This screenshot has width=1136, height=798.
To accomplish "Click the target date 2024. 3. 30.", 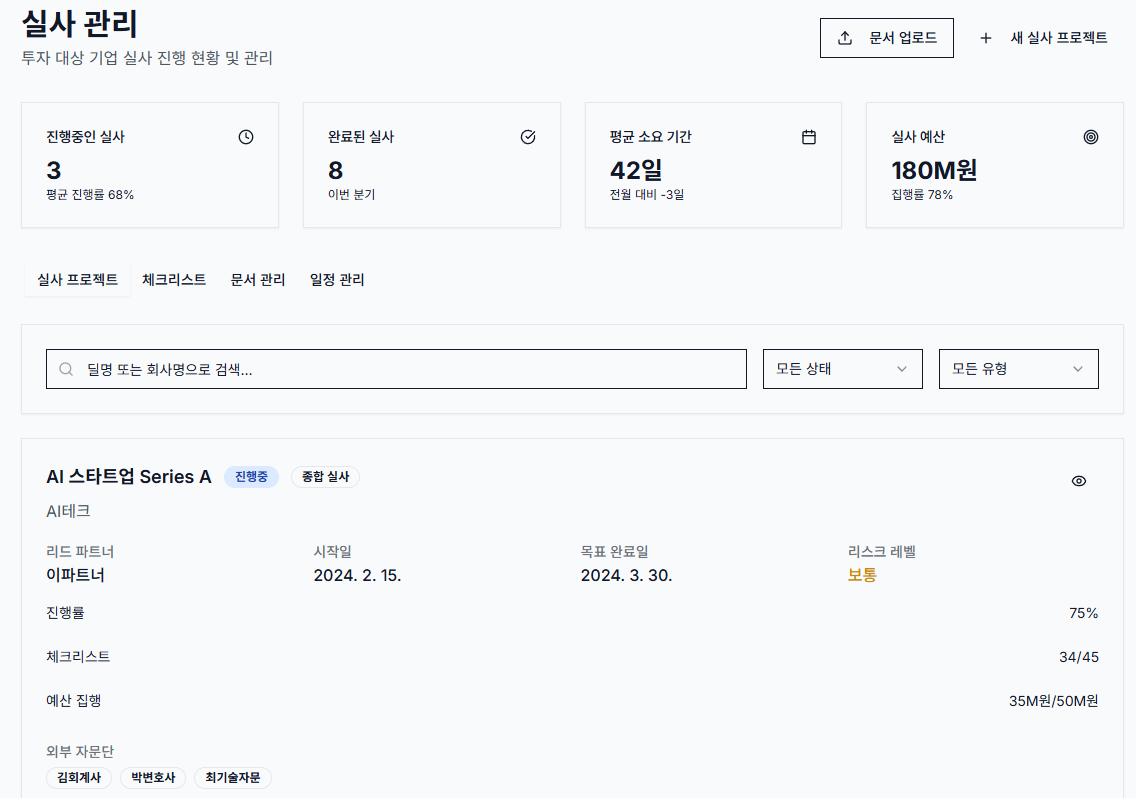I will tap(626, 575).
